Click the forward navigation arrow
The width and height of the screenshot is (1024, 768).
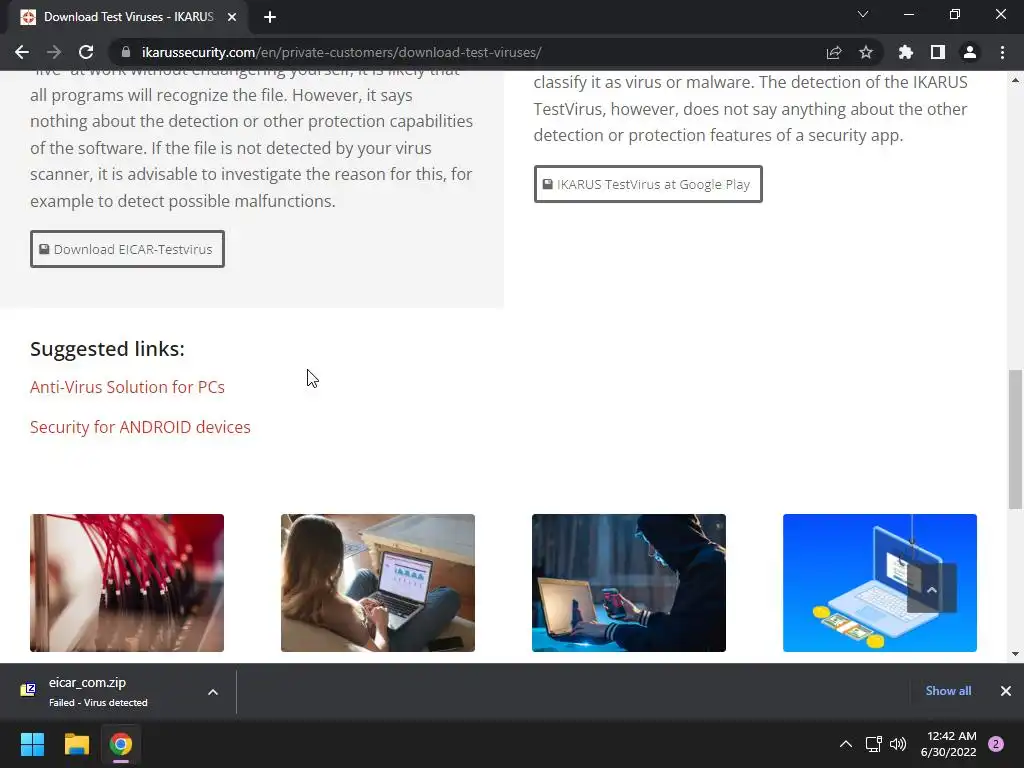point(54,52)
